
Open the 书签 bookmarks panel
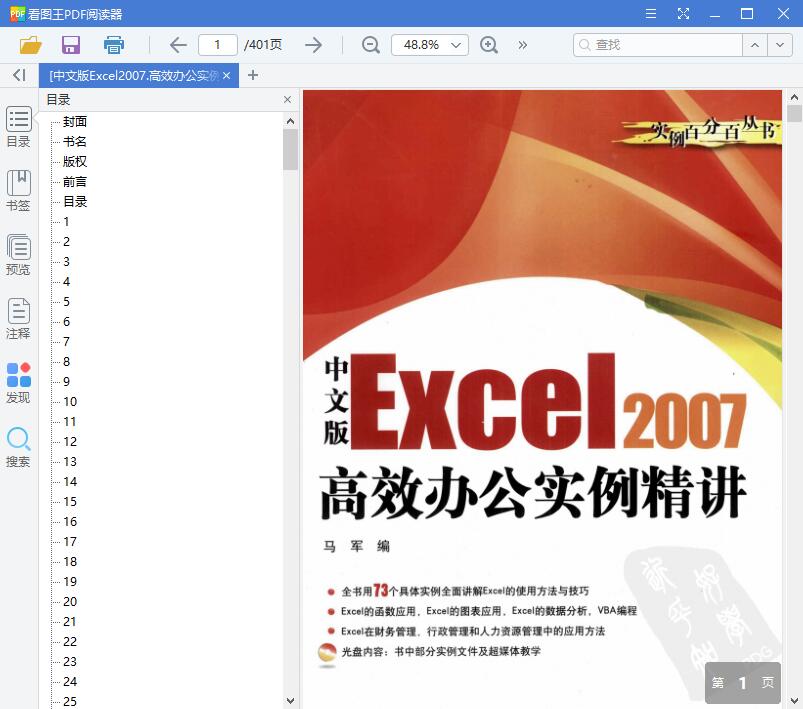pos(19,191)
